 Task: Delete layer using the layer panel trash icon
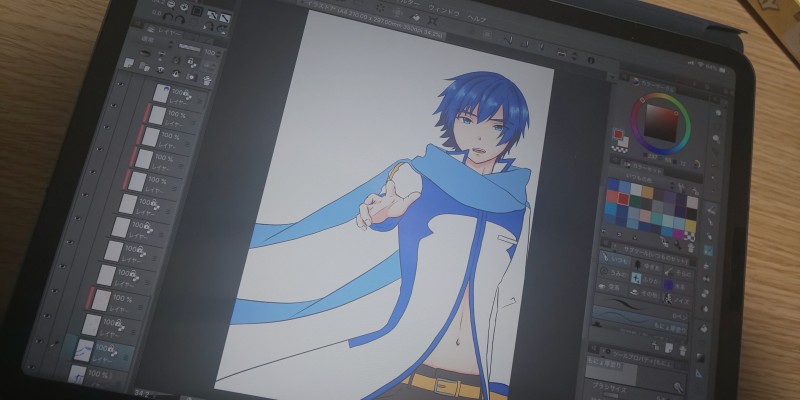click(207, 81)
